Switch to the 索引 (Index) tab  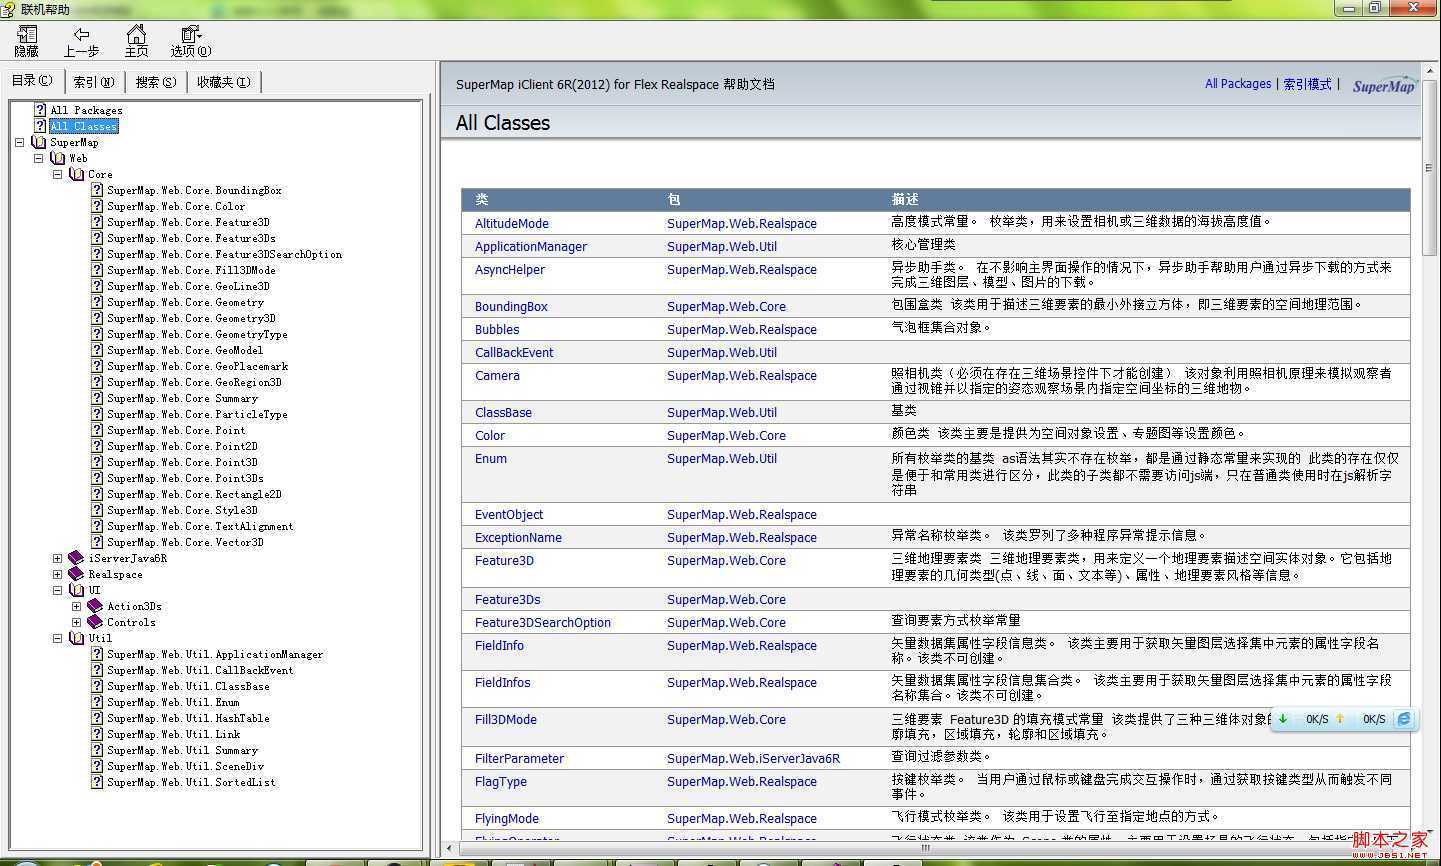[94, 82]
